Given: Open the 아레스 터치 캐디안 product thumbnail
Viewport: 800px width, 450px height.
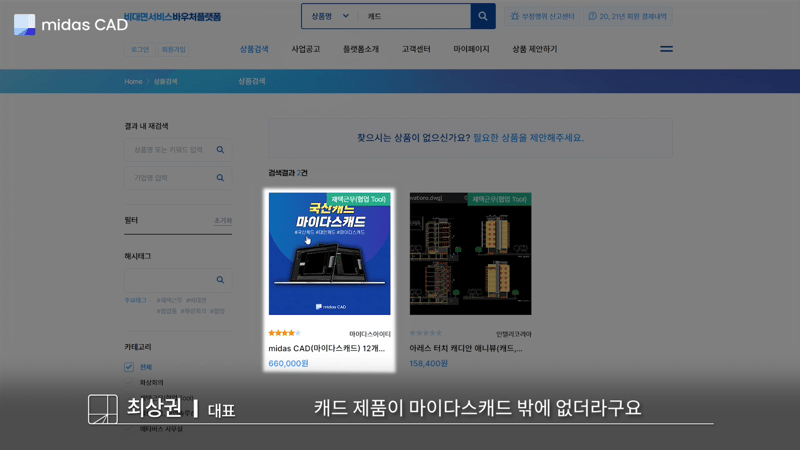Looking at the screenshot, I should point(470,254).
